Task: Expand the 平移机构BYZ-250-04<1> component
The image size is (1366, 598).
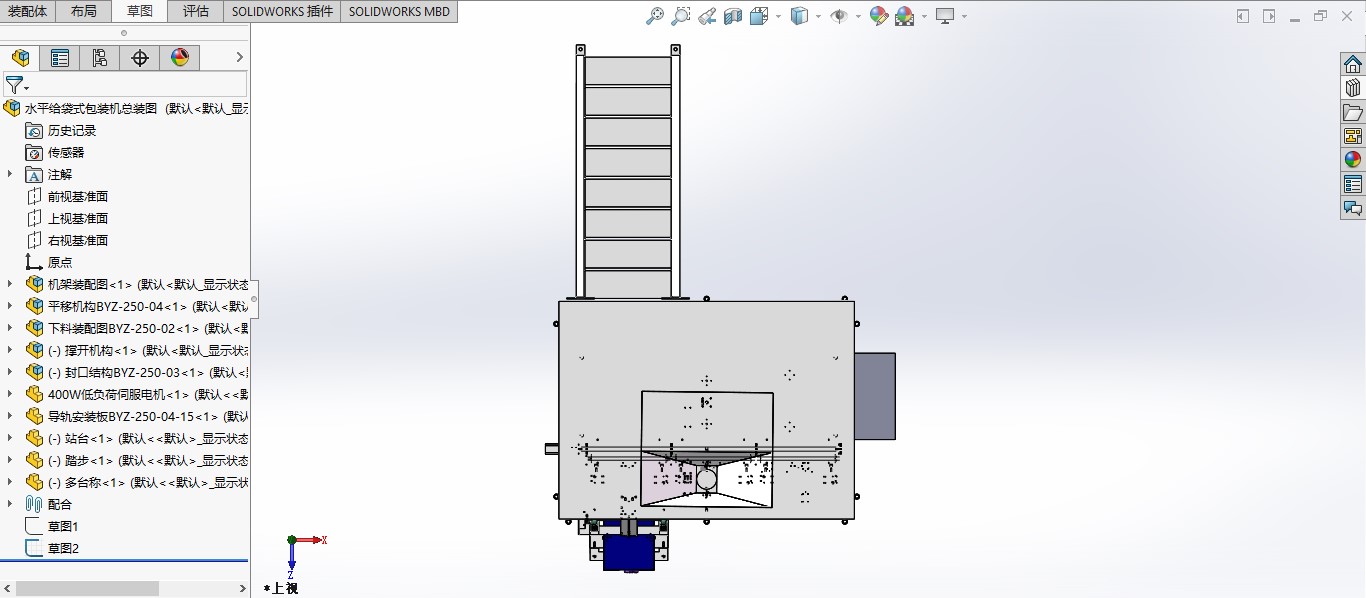Action: tap(10, 306)
